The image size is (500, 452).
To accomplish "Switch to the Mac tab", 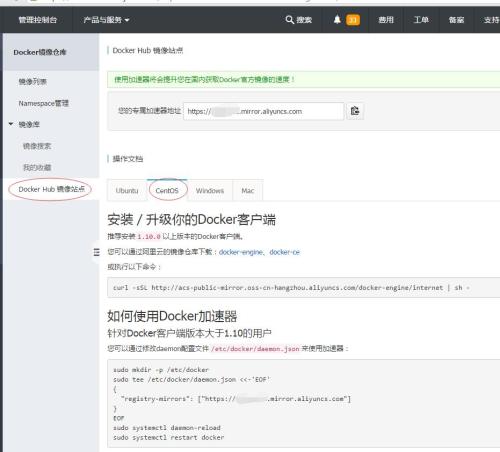I will [x=248, y=191].
